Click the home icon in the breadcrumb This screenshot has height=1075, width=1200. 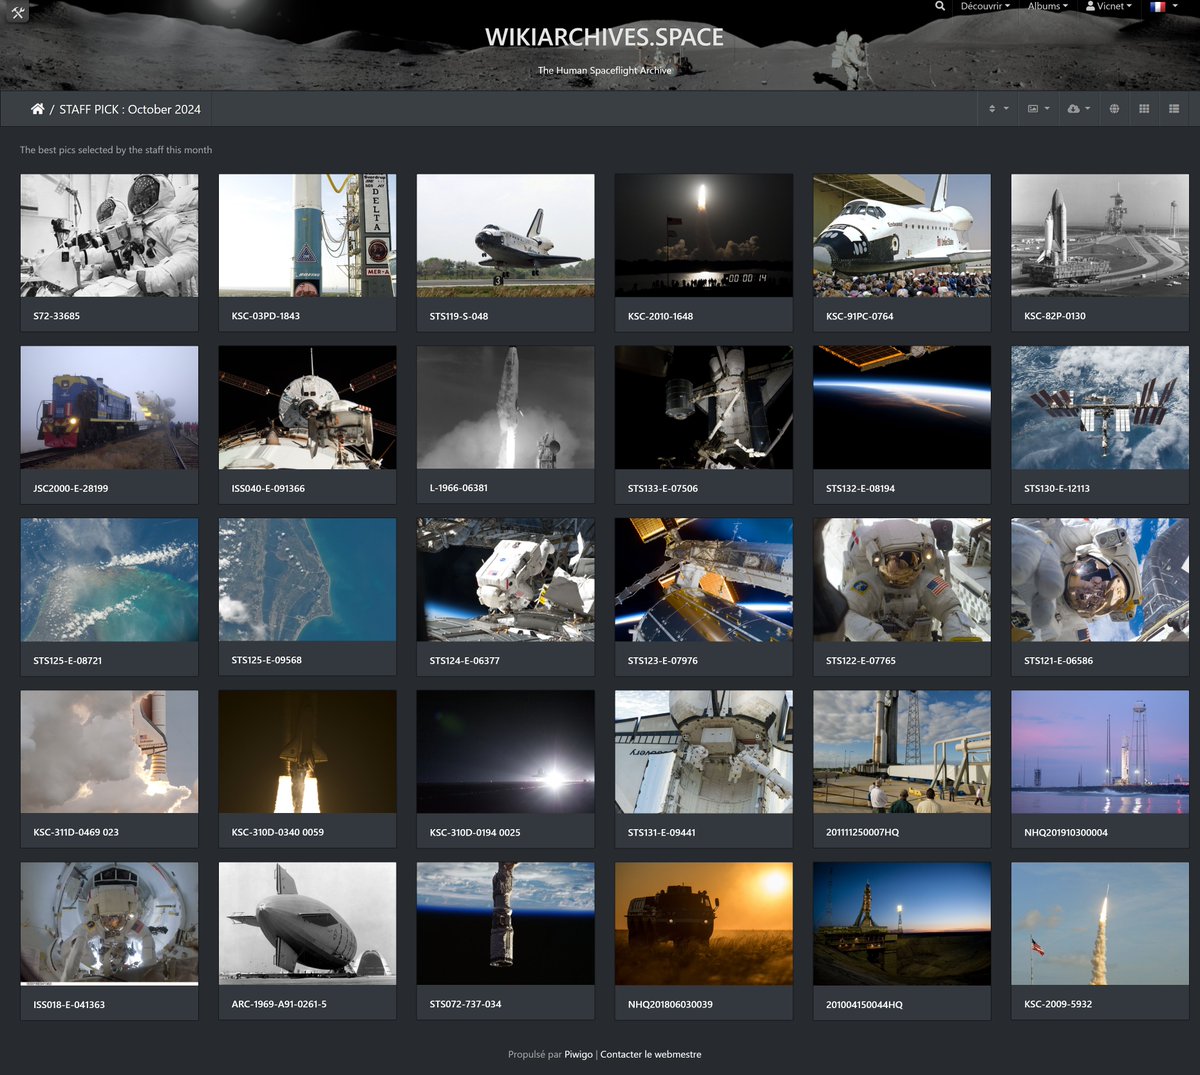click(x=37, y=108)
